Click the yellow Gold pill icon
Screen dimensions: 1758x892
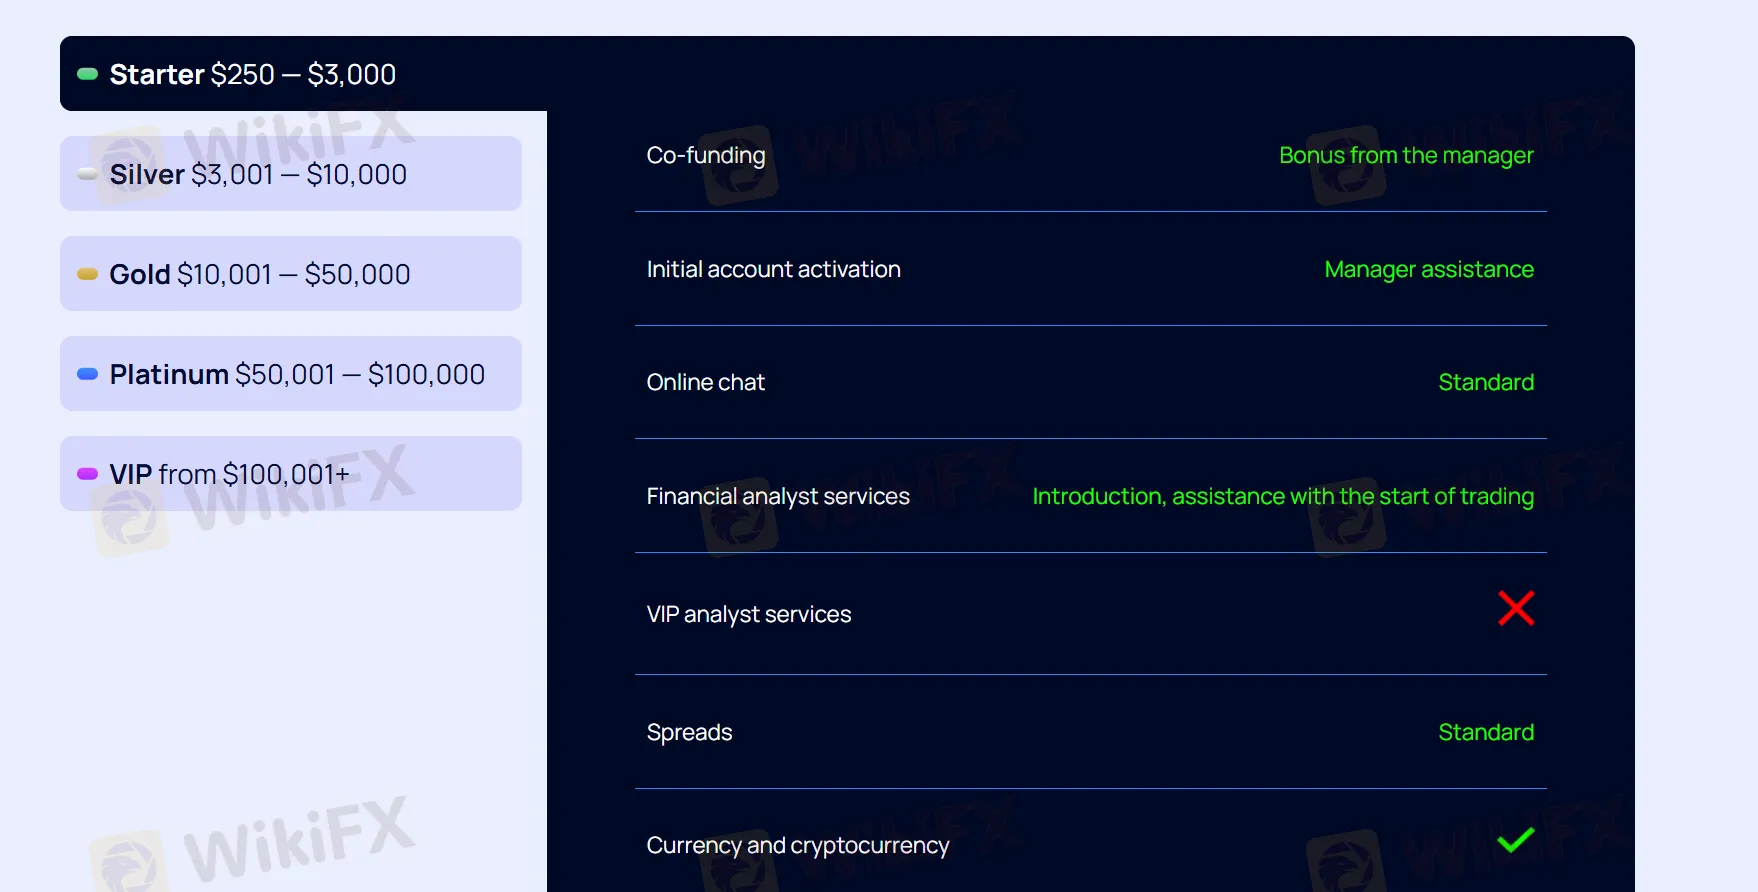coord(88,274)
